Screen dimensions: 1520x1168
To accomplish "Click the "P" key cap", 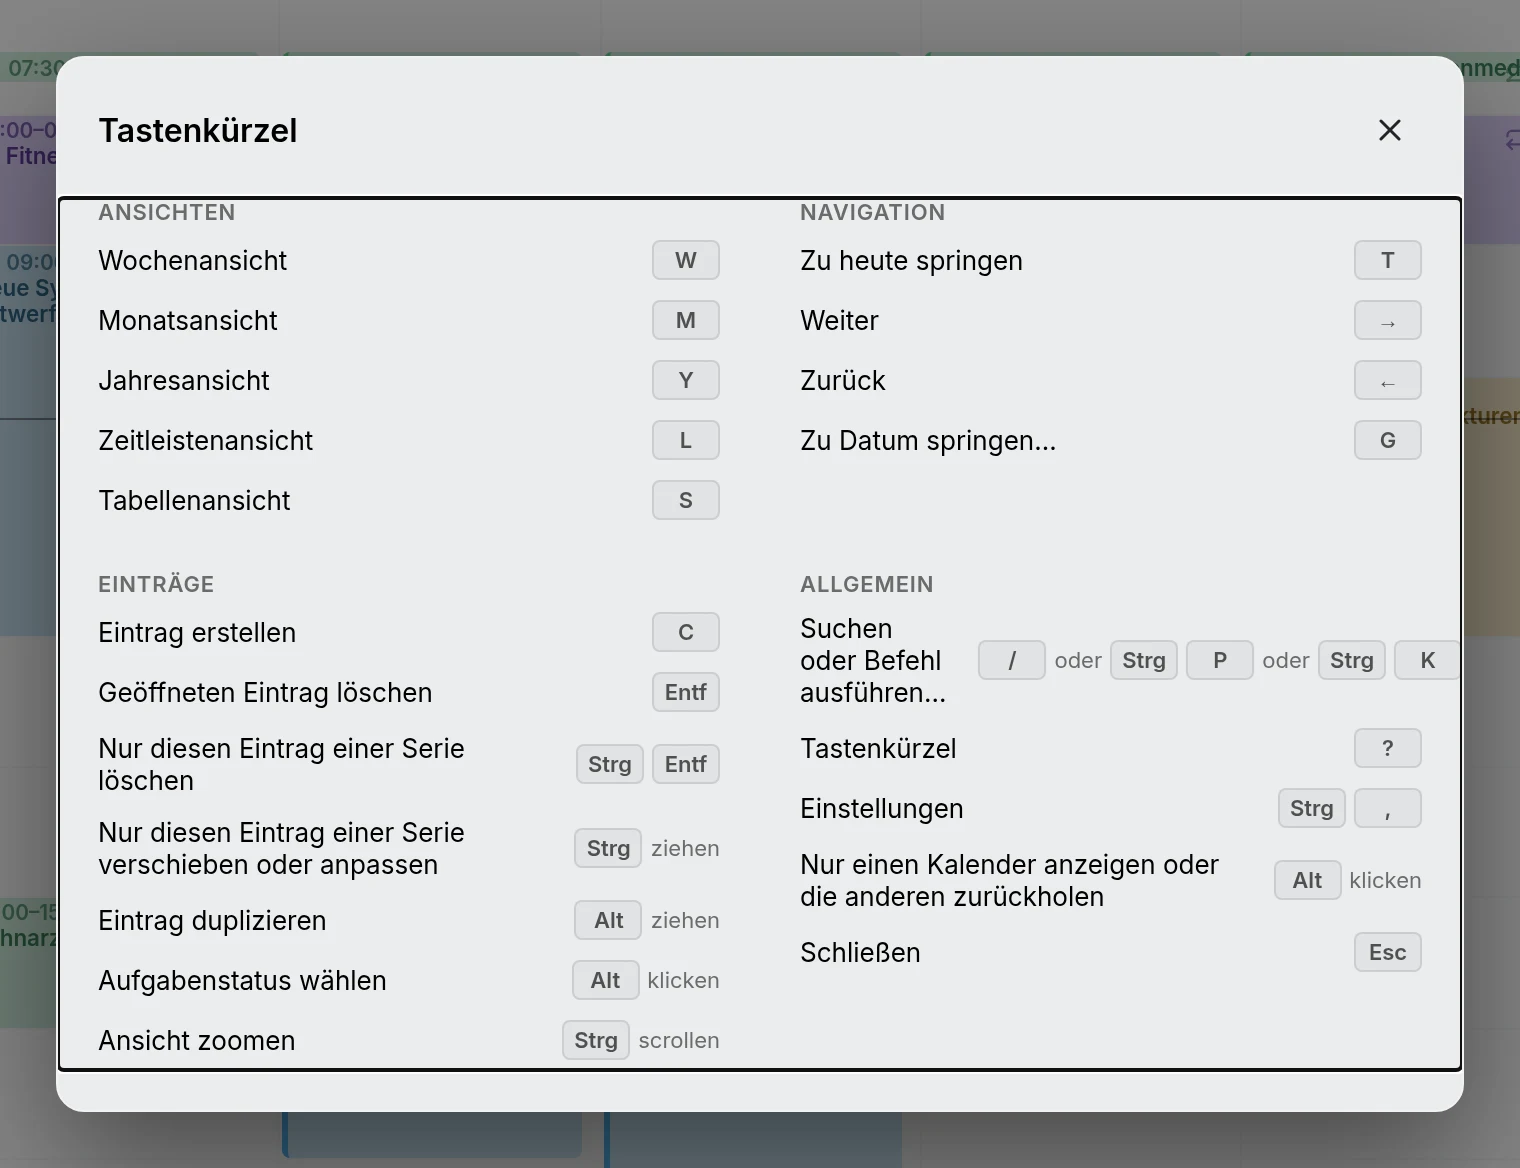I will point(1220,660).
